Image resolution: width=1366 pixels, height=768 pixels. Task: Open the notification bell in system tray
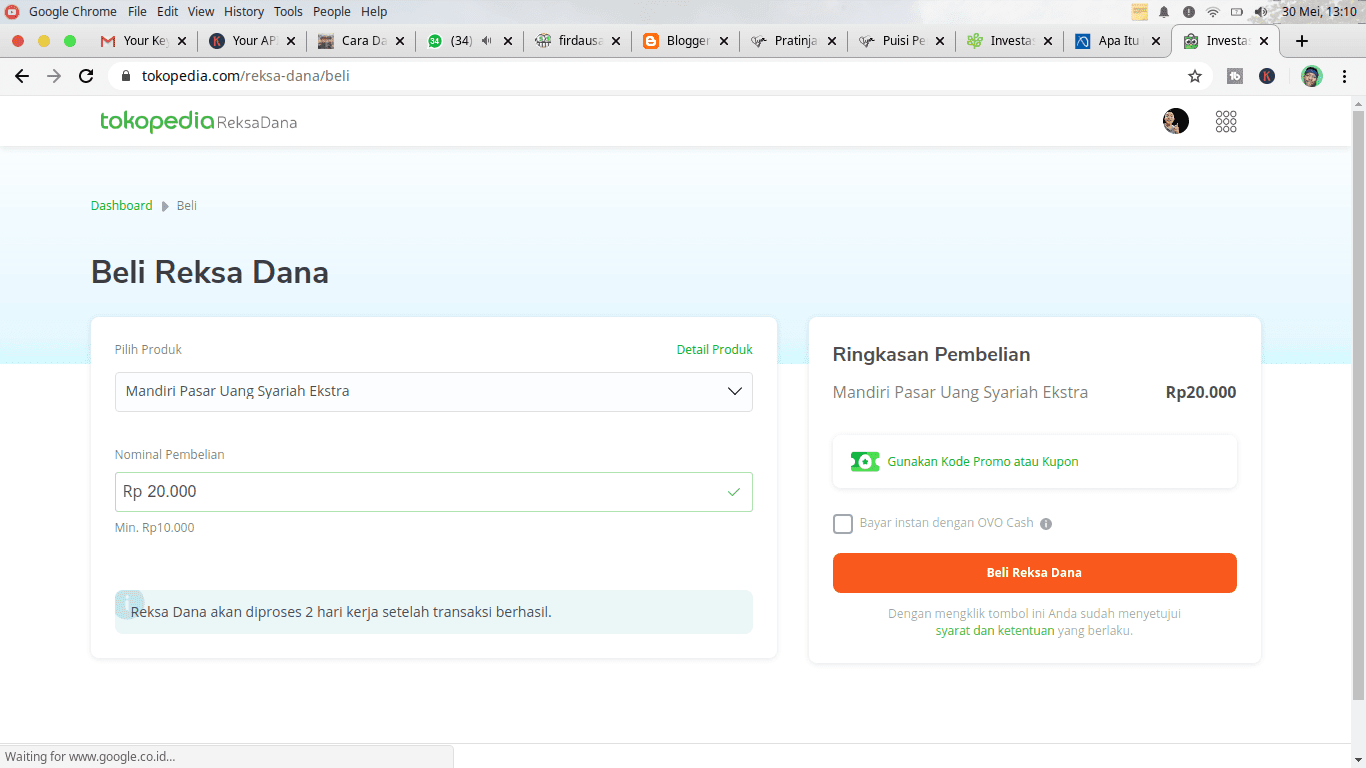click(1164, 12)
